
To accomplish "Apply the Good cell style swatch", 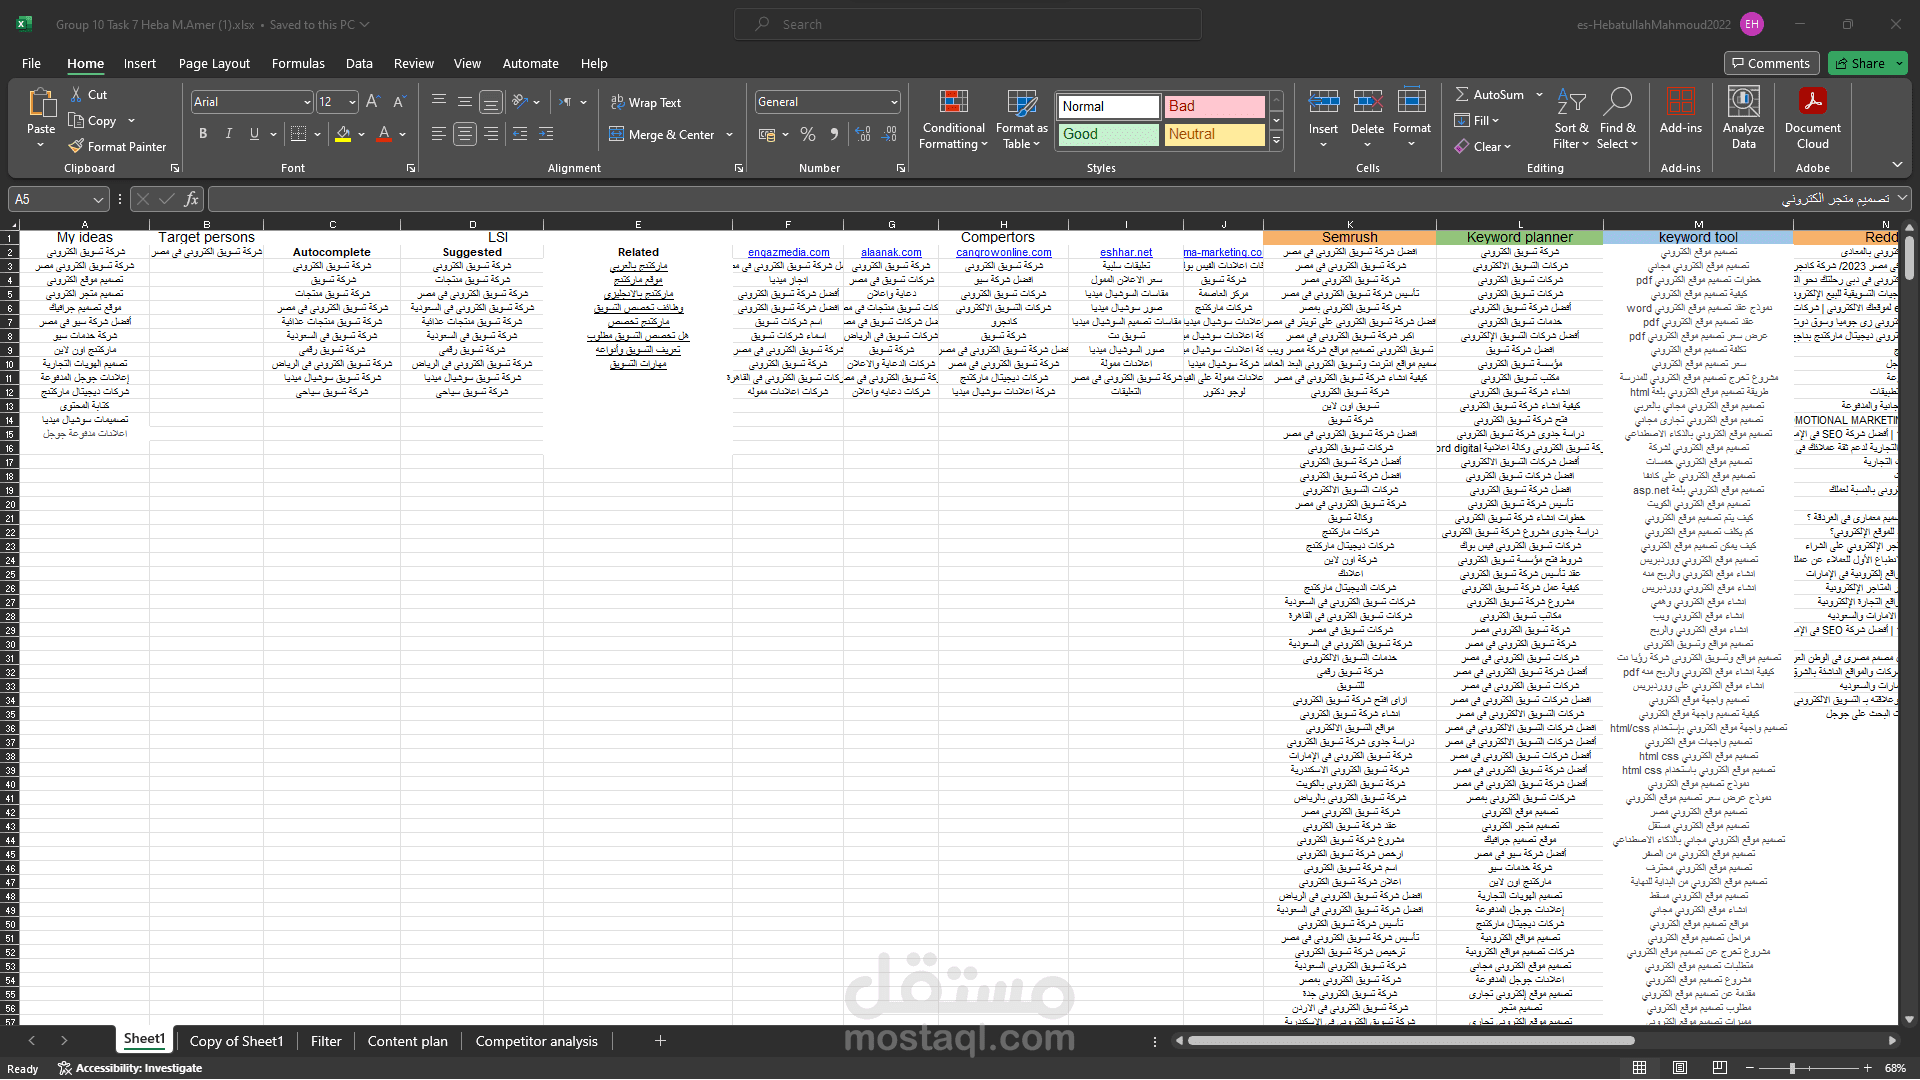I will point(1108,134).
